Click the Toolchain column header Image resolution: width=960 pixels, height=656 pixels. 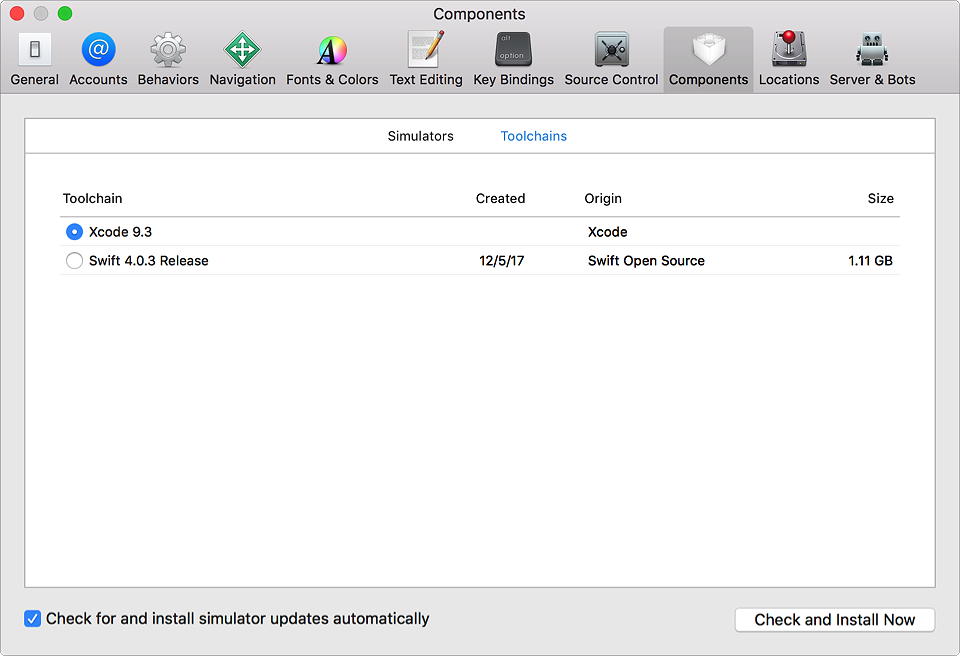(92, 198)
